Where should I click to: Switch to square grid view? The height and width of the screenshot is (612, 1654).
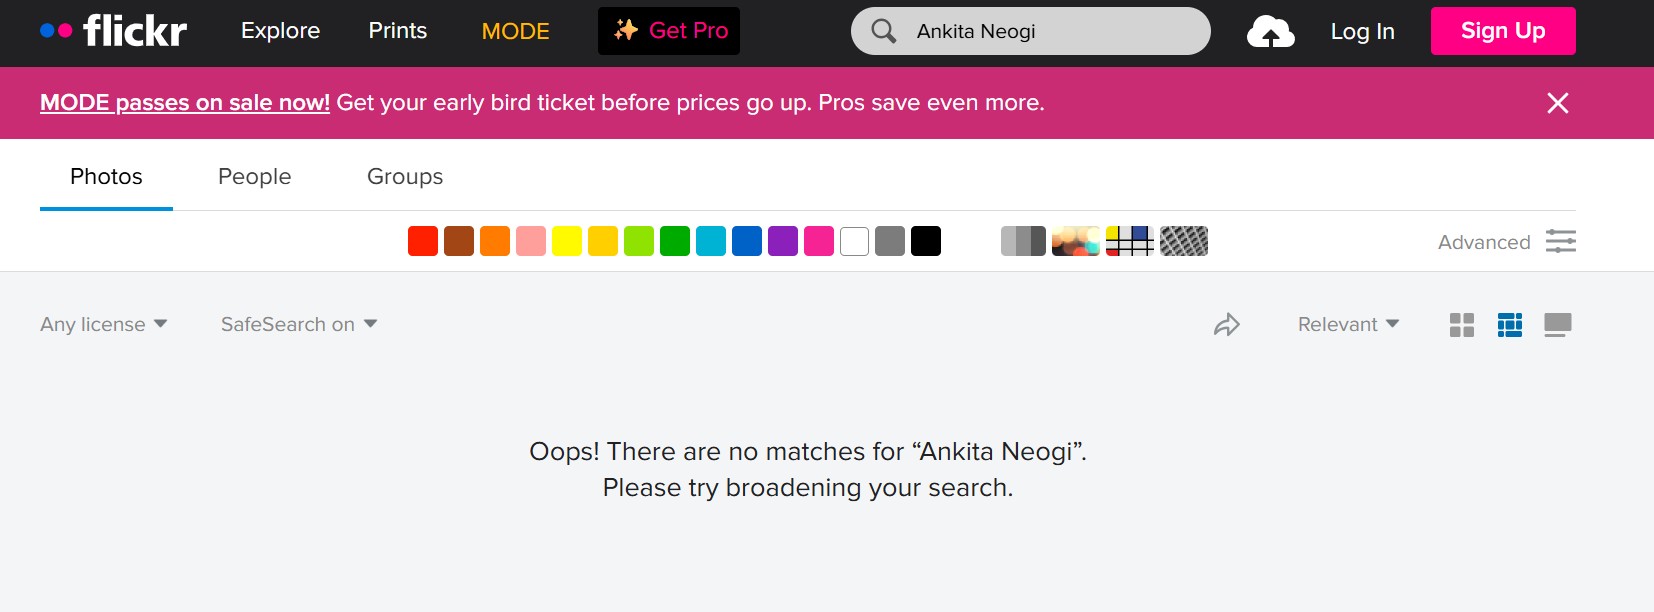(1462, 325)
